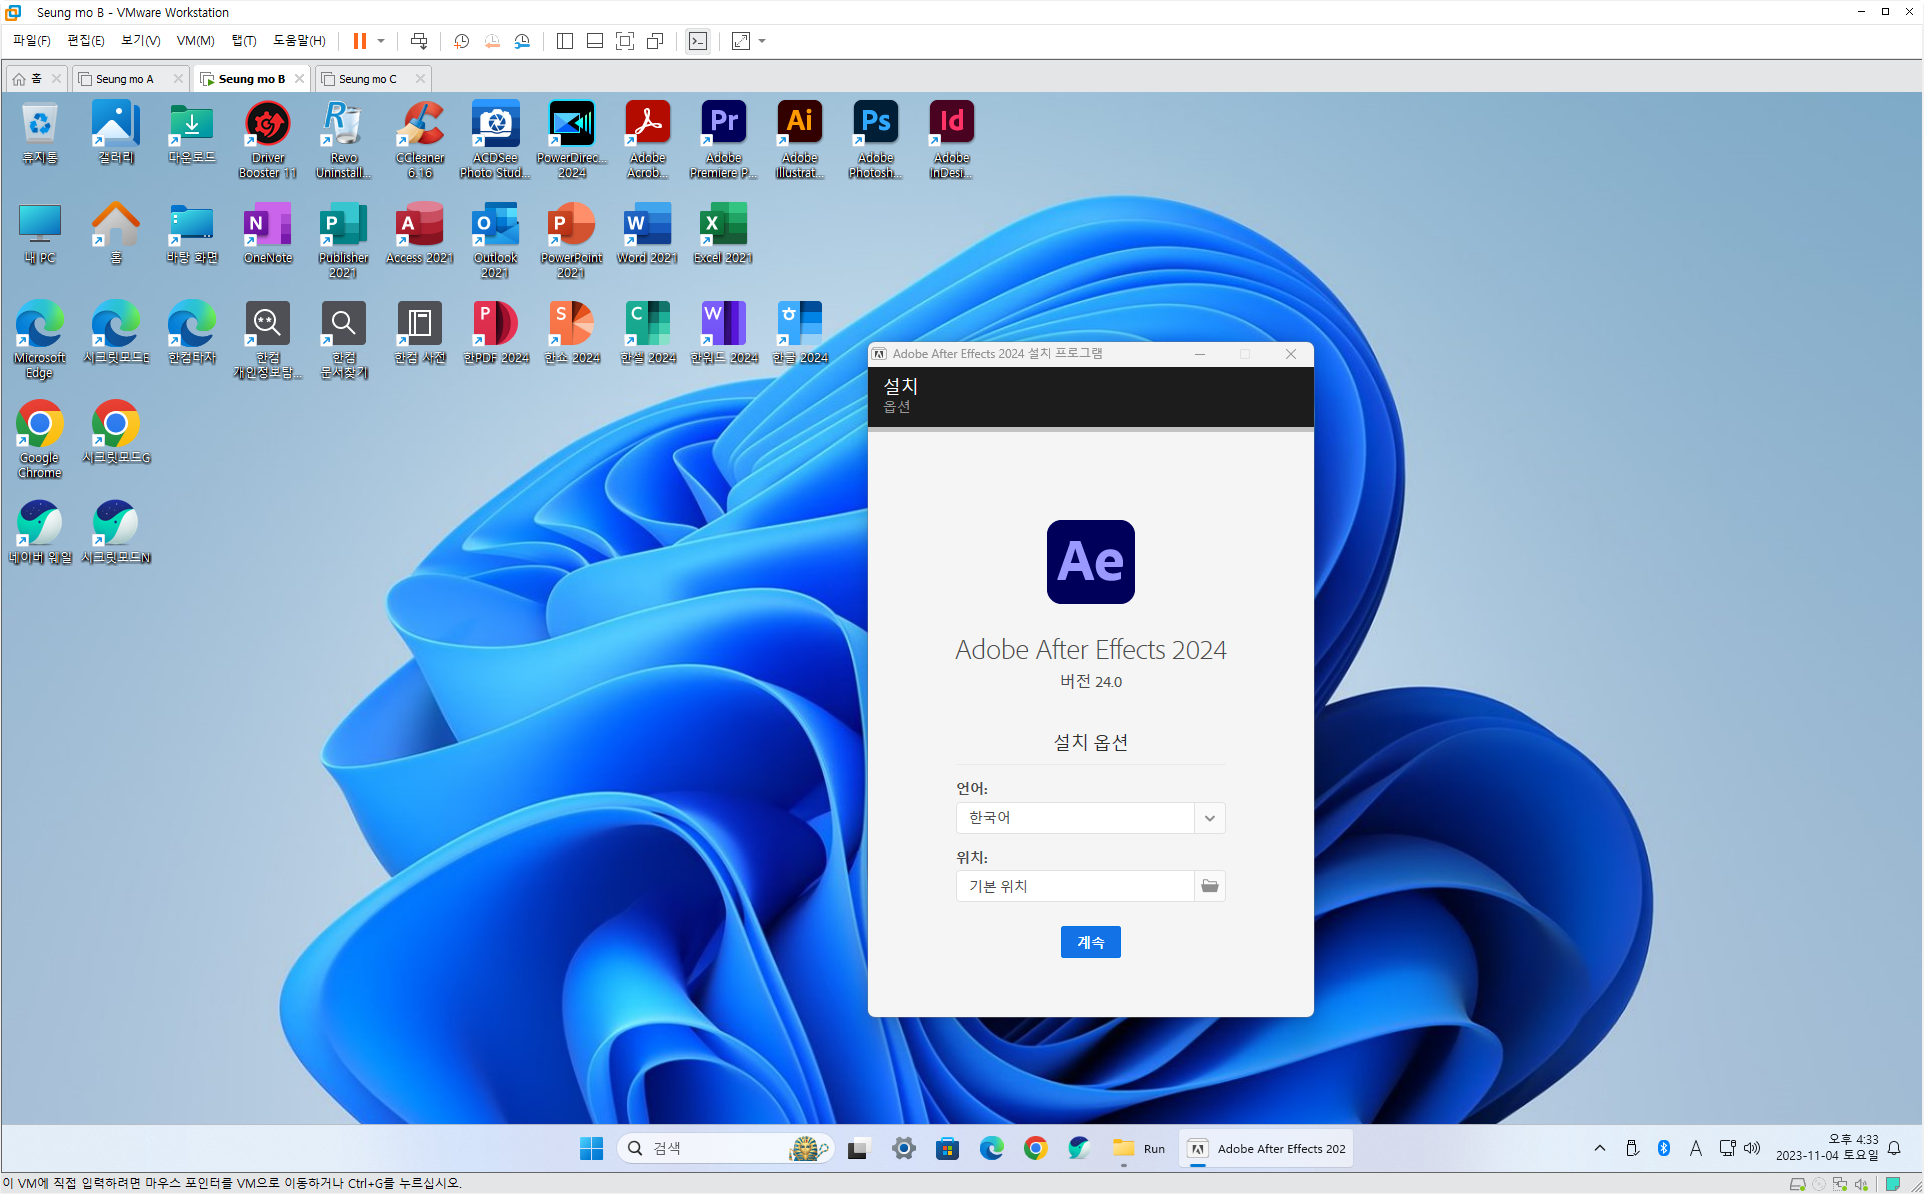1924x1194 pixels.
Task: Open the VM(M) menu
Action: click(195, 41)
